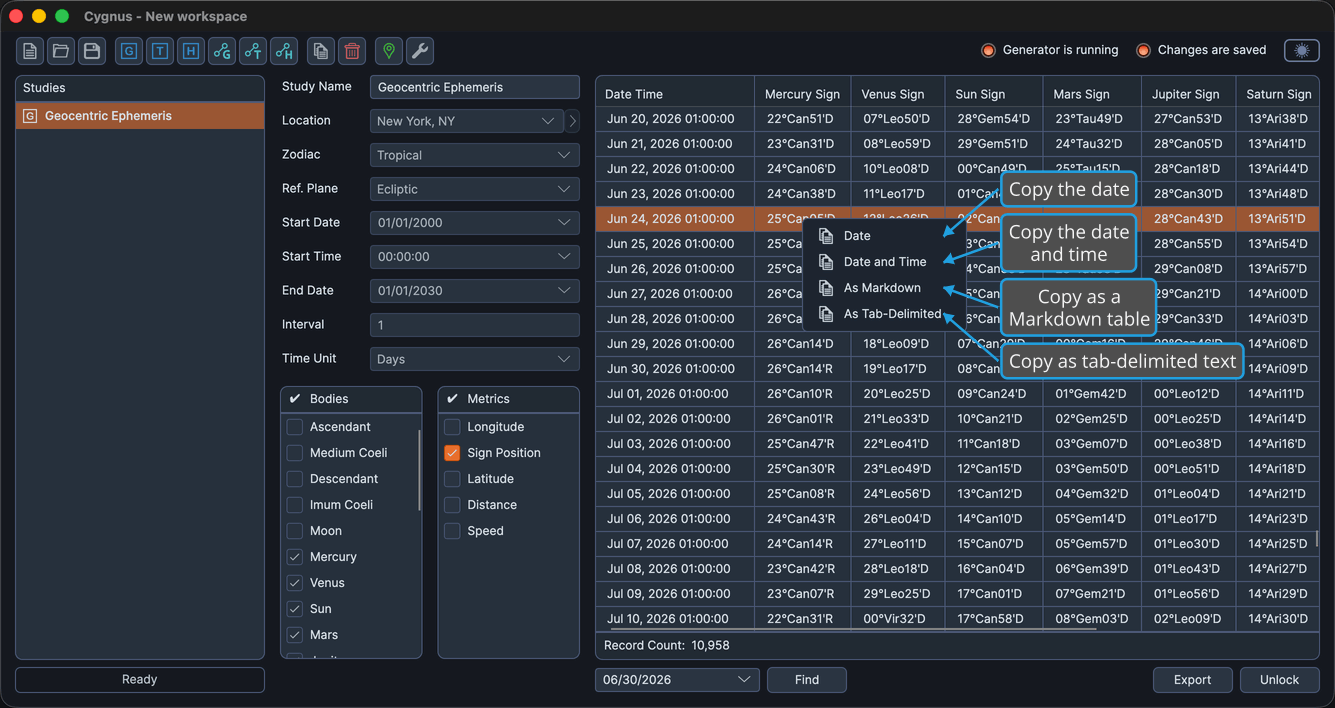Uncheck the Mercury body
1335x708 pixels.
coord(295,557)
